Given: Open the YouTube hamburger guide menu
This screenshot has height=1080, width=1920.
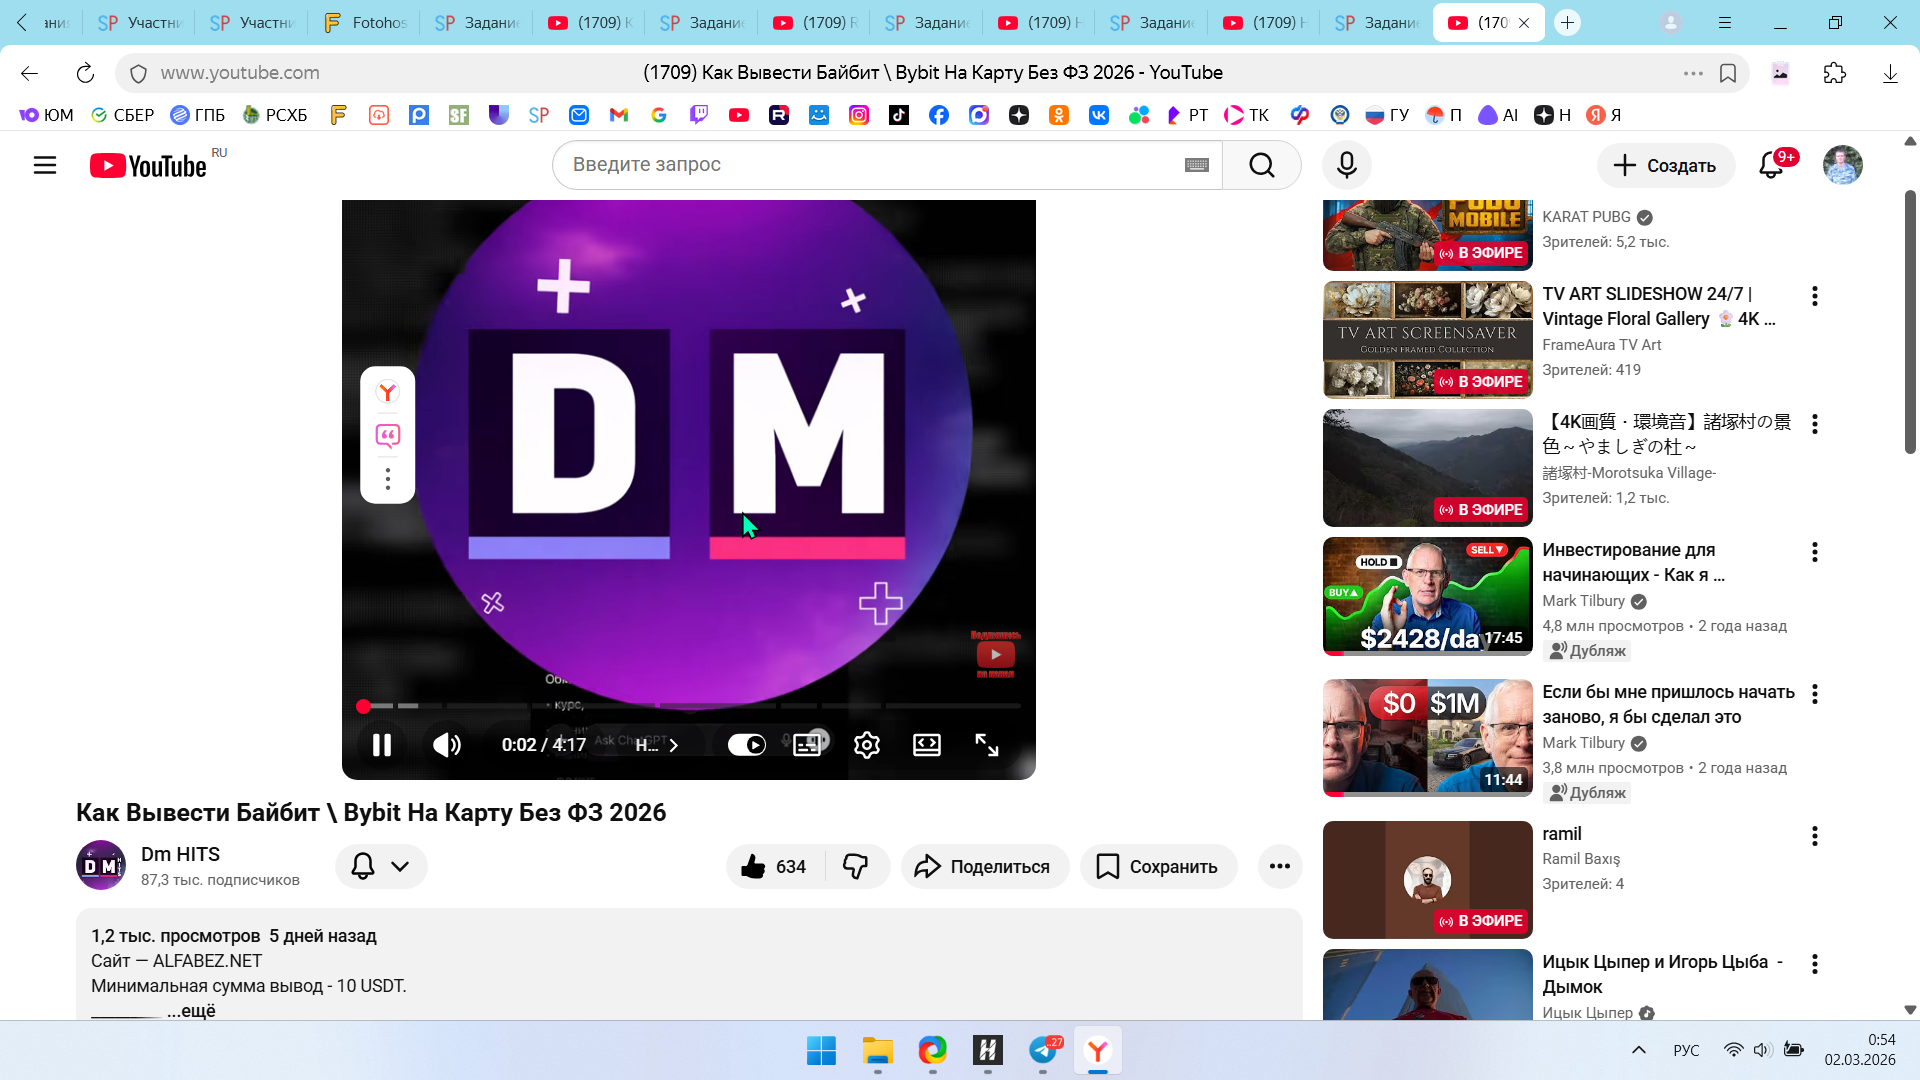Looking at the screenshot, I should point(45,165).
